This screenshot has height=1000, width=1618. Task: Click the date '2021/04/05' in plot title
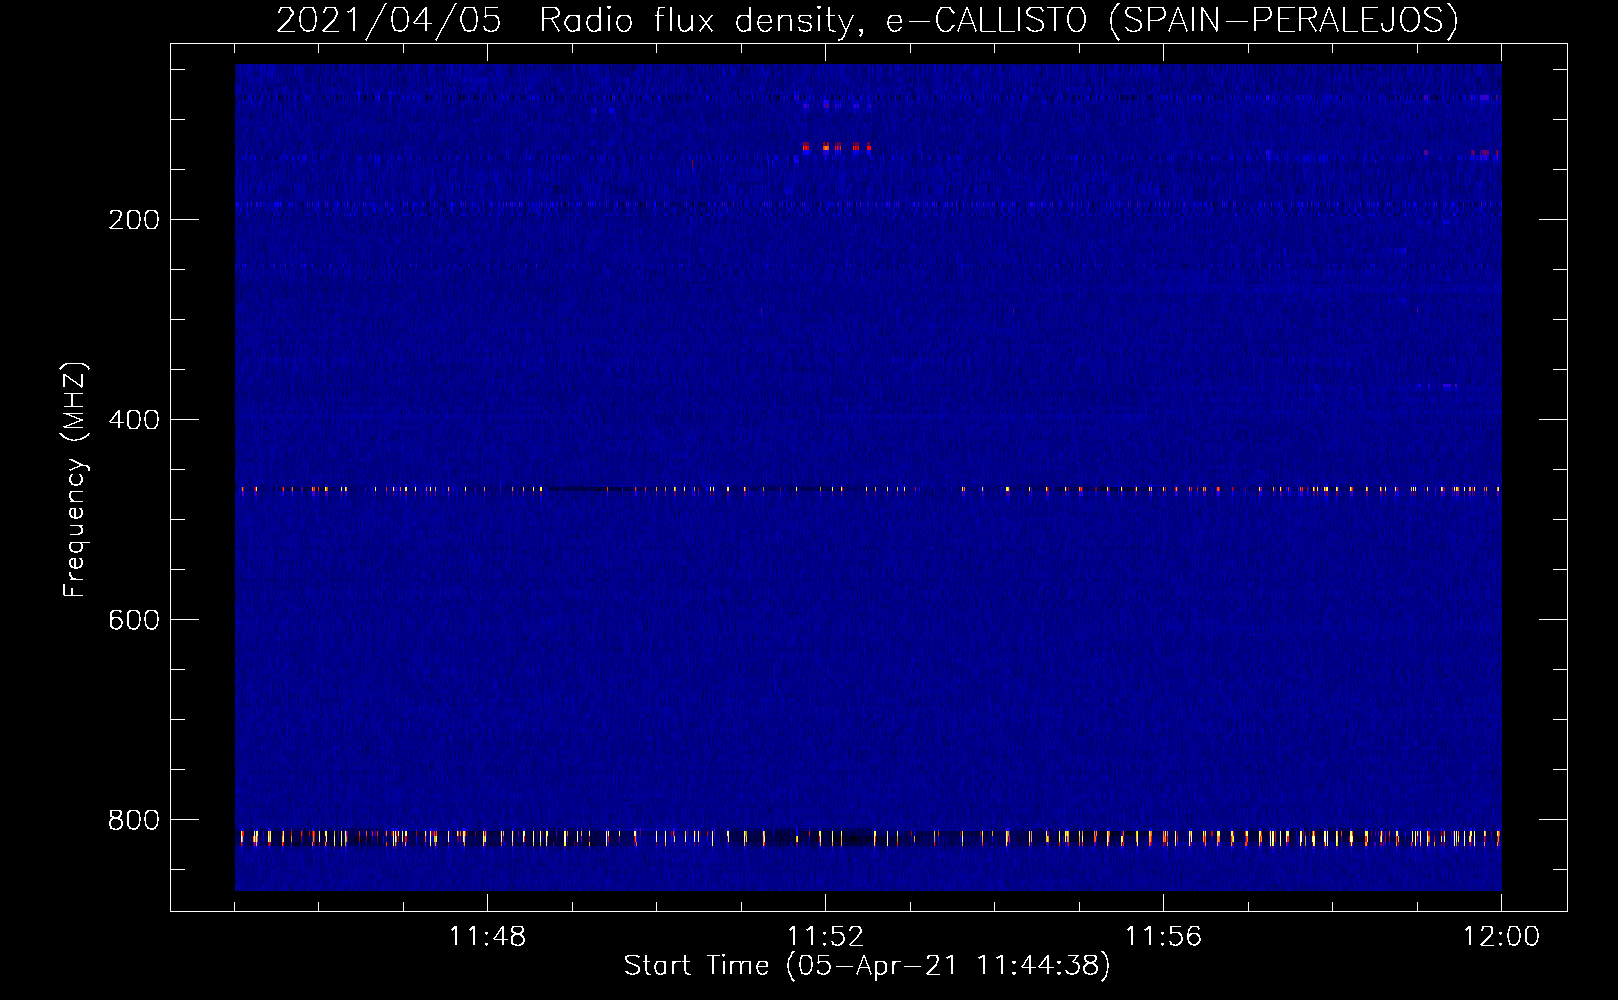pyautogui.click(x=388, y=21)
